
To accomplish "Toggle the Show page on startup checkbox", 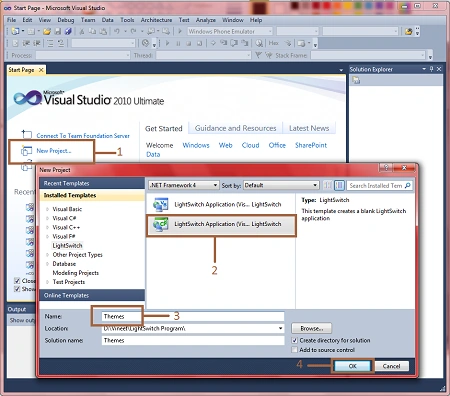I will click(x=17, y=289).
